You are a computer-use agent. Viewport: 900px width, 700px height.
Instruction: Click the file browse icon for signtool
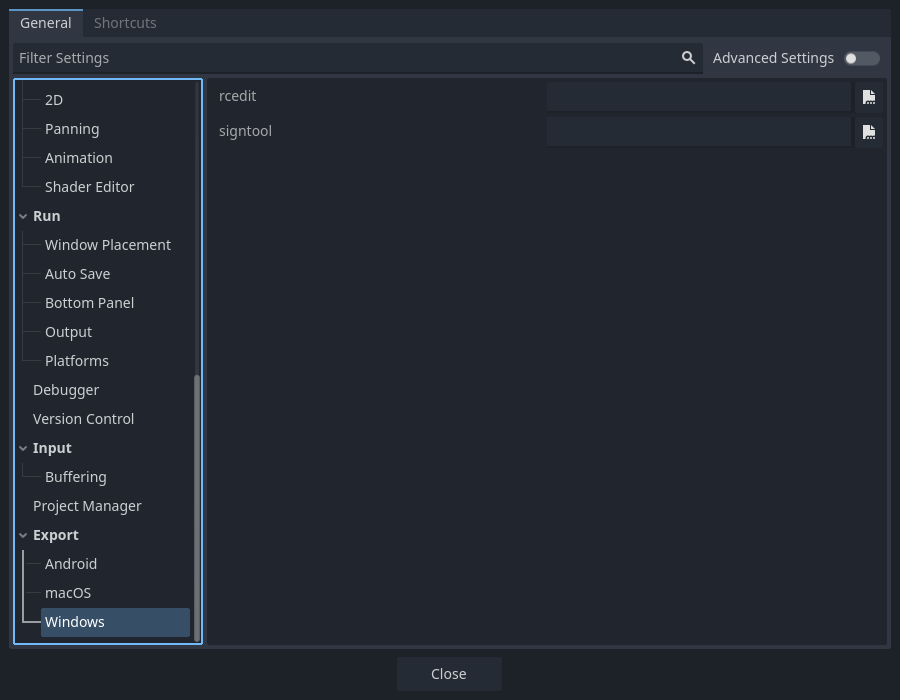coord(868,132)
